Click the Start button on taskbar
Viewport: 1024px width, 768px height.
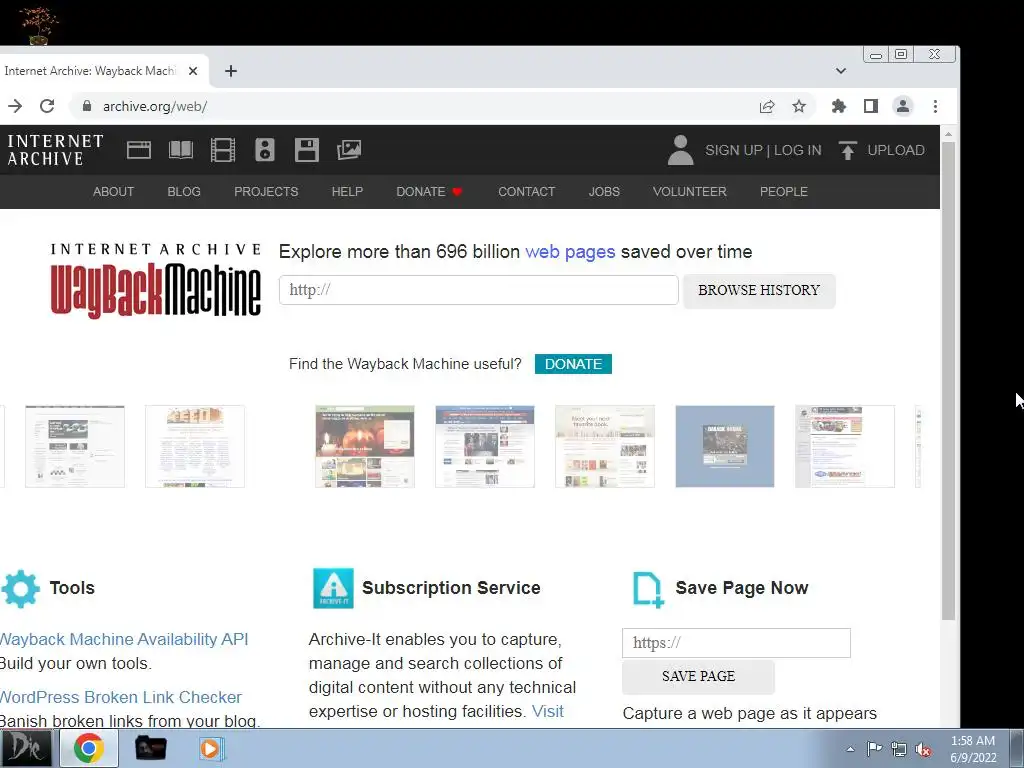point(27,748)
